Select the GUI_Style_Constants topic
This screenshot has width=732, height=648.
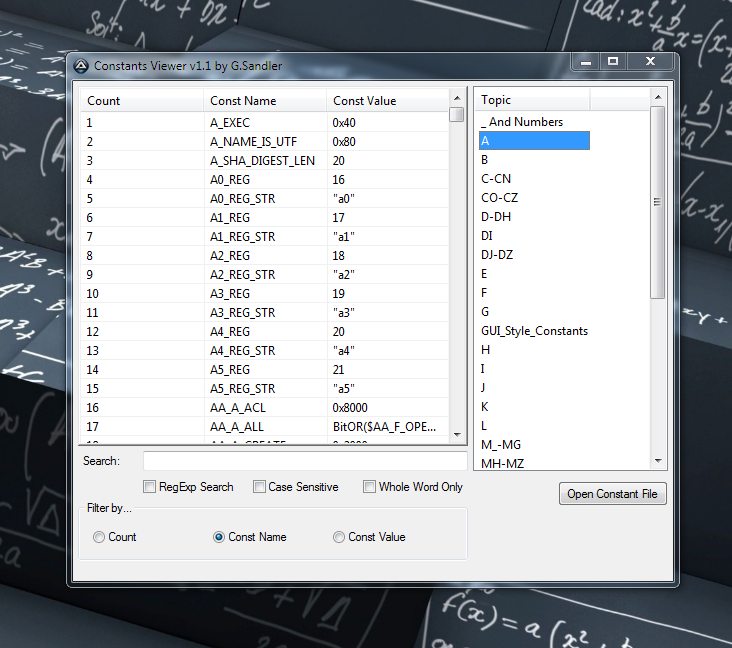click(x=534, y=331)
